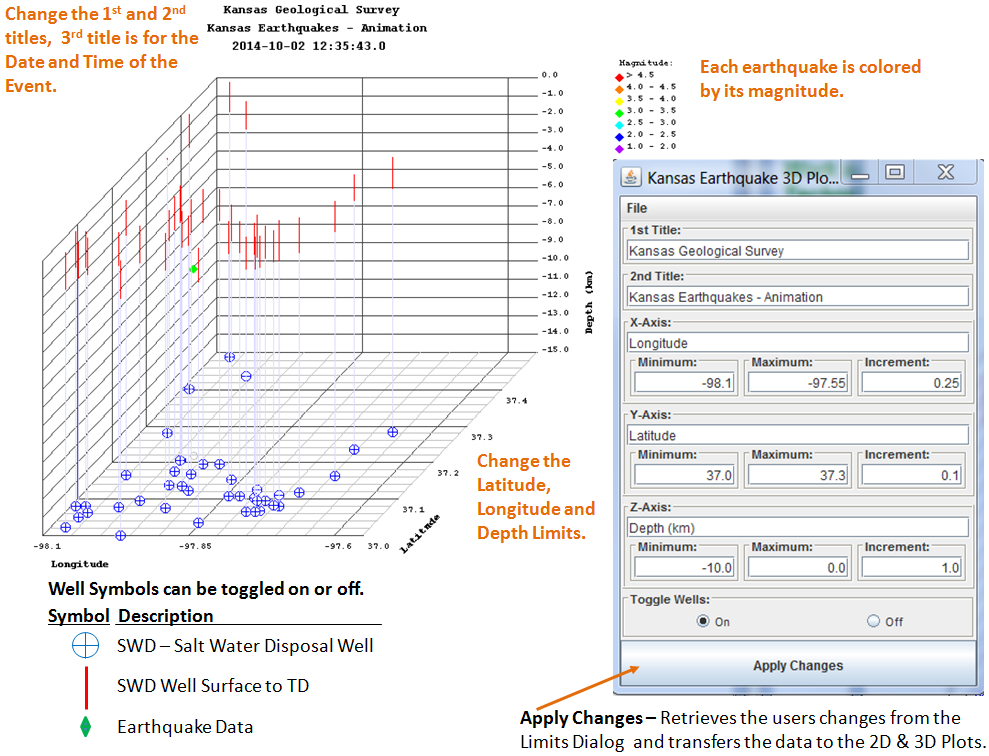Click the purple 1.0 - 2.0 legend diamond
This screenshot has width=989, height=756.
(x=619, y=149)
